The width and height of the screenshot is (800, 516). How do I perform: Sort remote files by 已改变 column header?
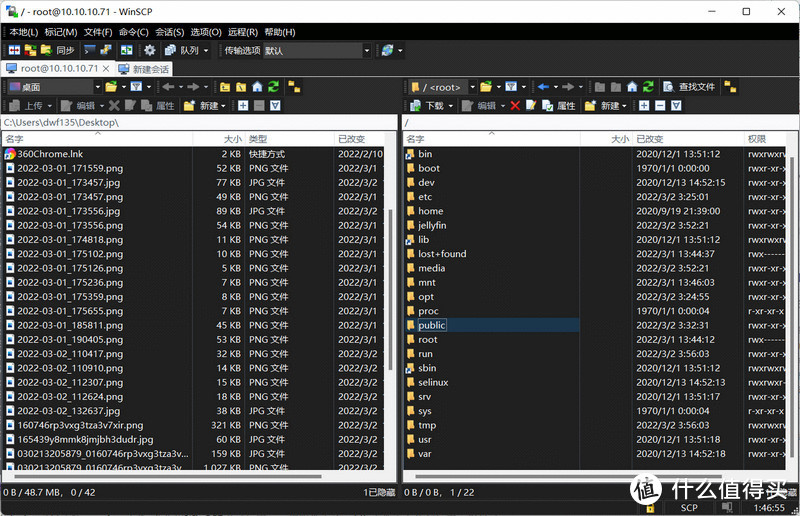pos(688,139)
